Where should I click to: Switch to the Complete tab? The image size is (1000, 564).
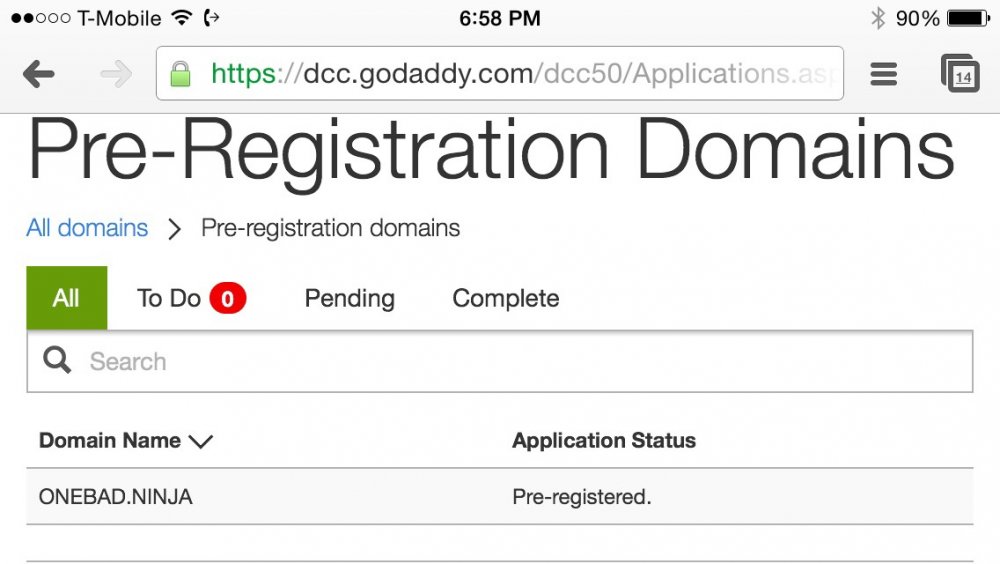(505, 298)
